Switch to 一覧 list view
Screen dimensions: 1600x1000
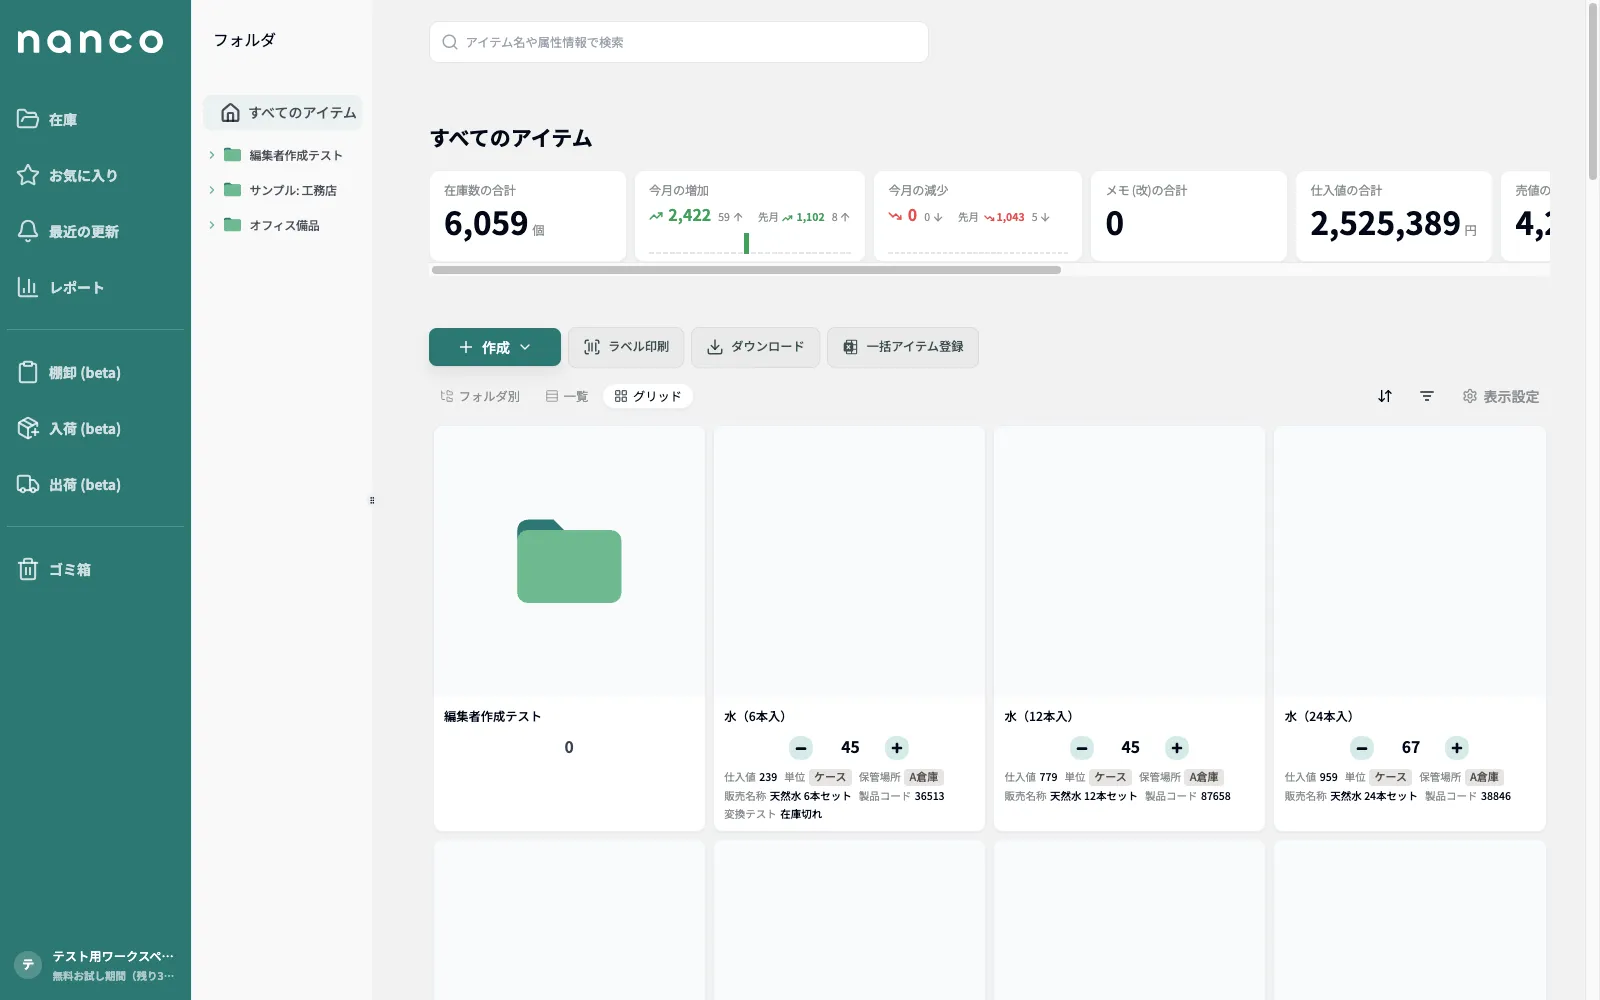point(567,396)
